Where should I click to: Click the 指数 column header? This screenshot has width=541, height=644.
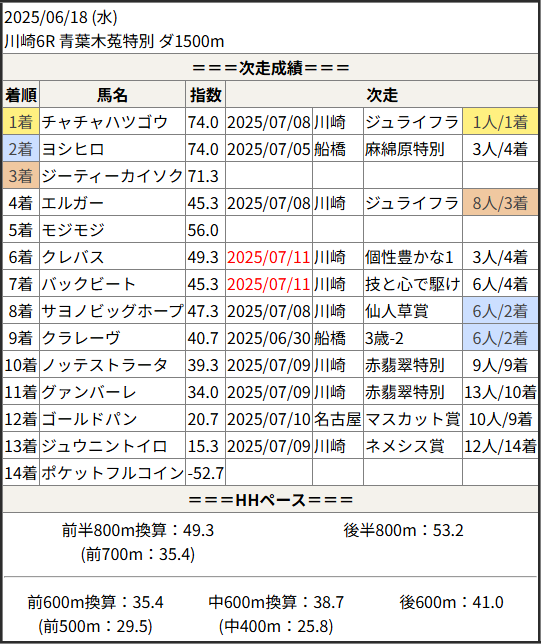(205, 94)
